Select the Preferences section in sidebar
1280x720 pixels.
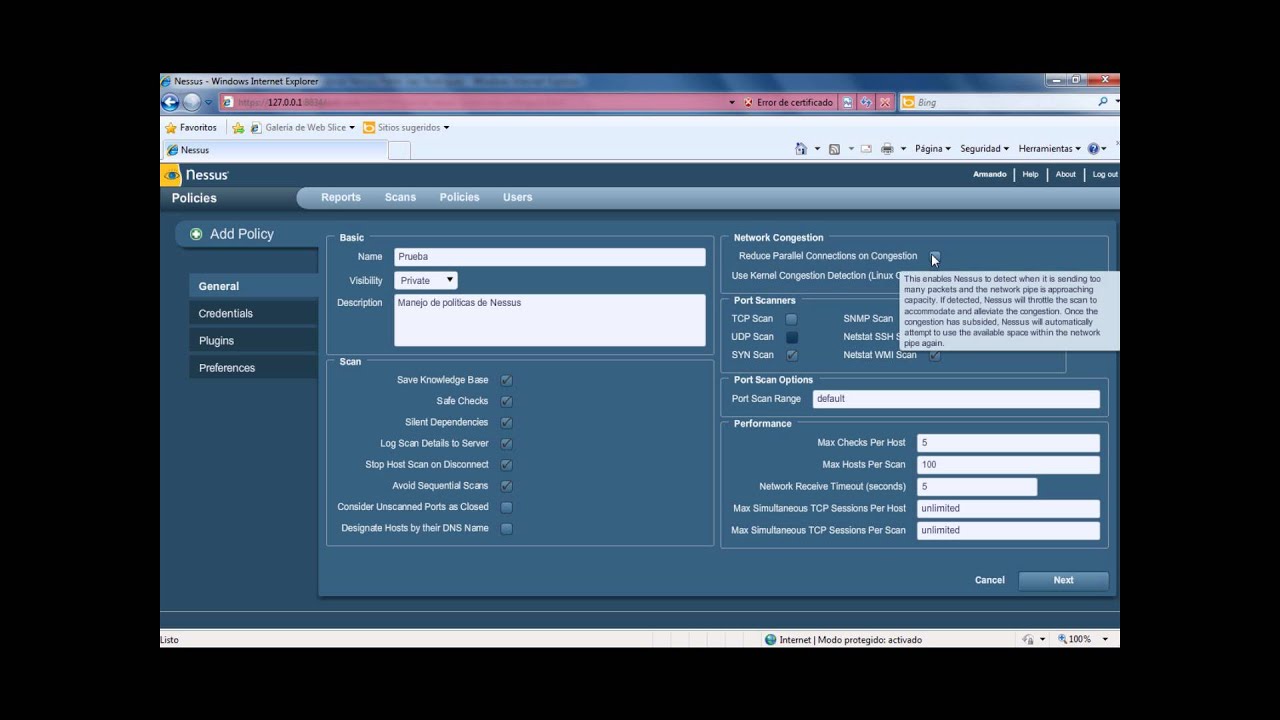click(253, 367)
